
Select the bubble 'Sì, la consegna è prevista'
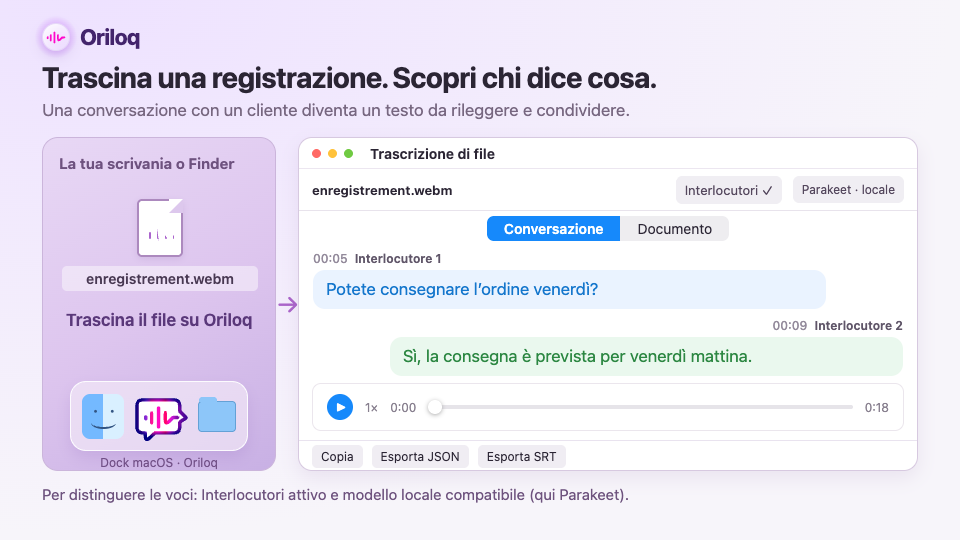[x=647, y=356]
